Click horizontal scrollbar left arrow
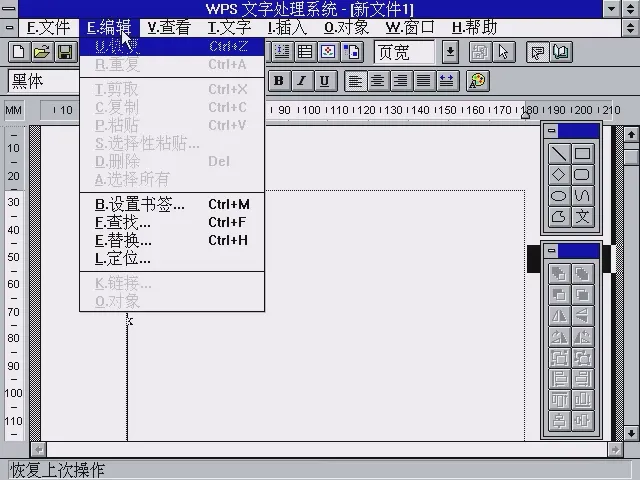Screen dimensions: 640x480 (38, 450)
